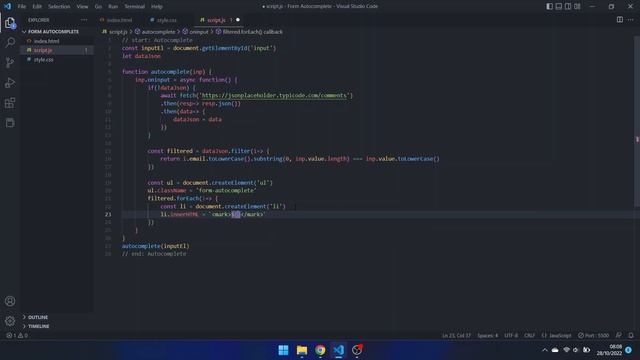Open the customize layout icon
The image size is (640, 360).
point(577,6)
